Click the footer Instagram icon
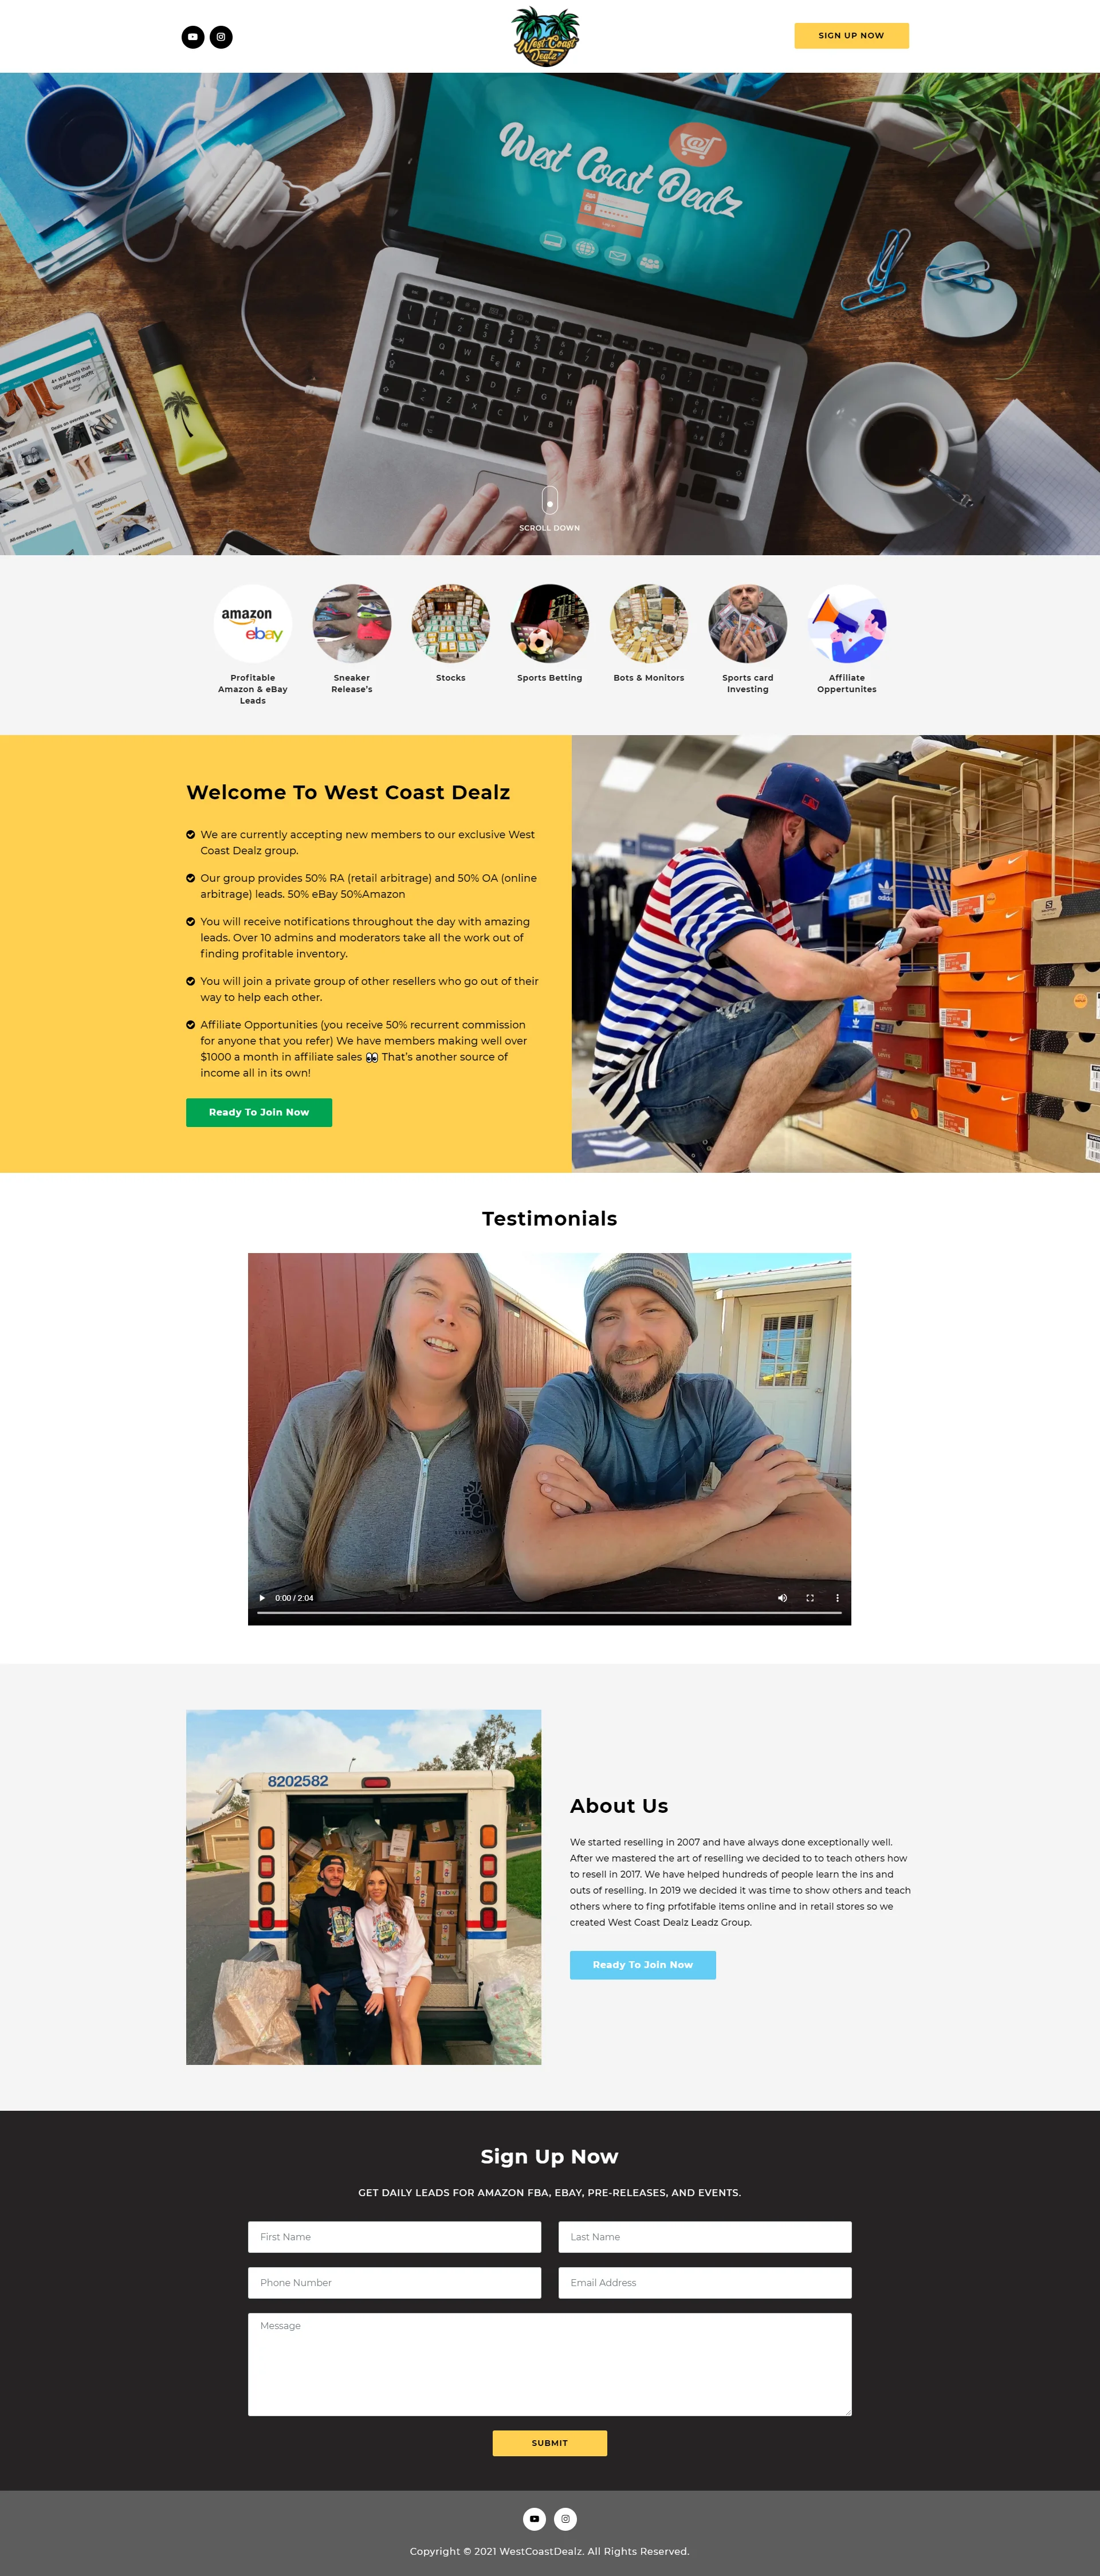The image size is (1100, 2576). coord(565,2518)
